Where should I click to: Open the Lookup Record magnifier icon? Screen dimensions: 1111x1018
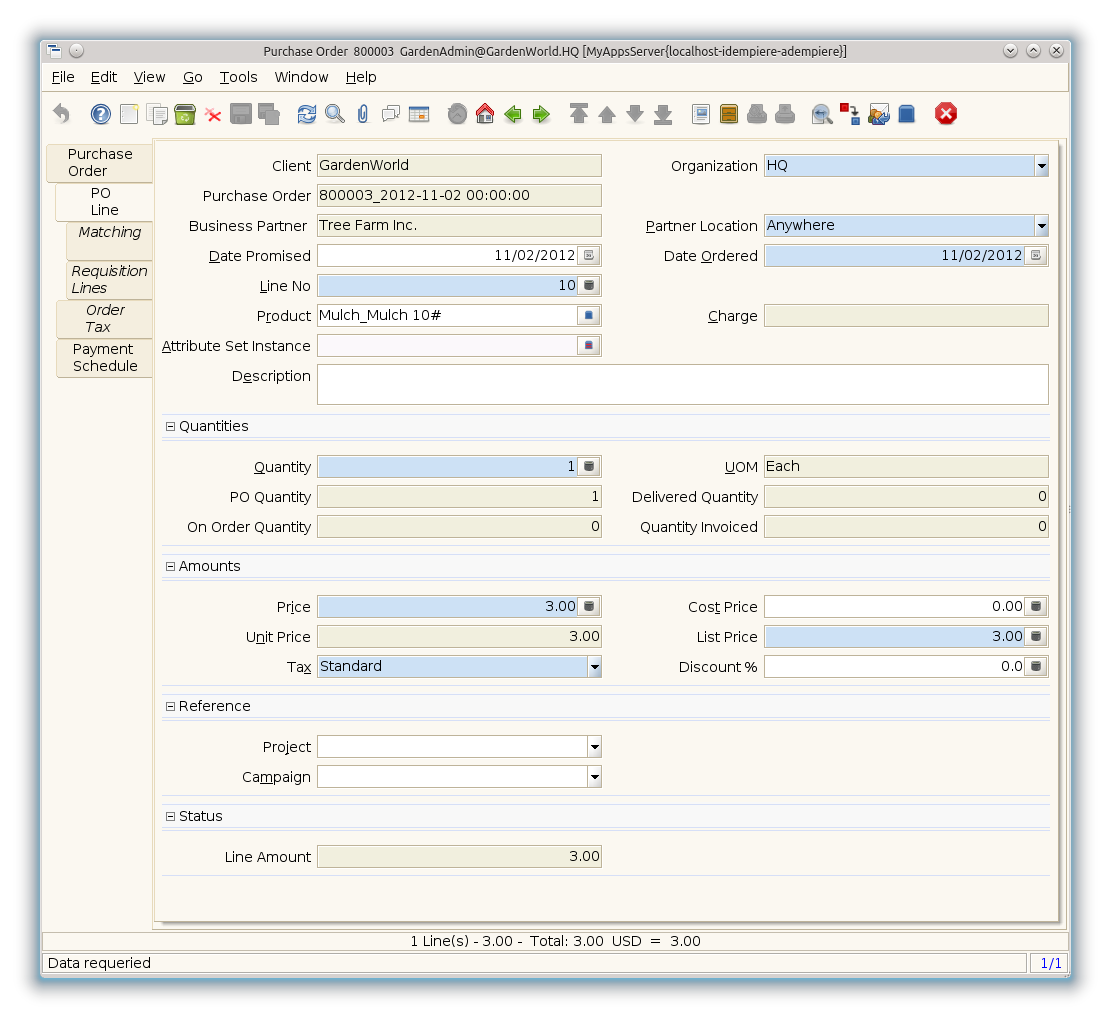[x=335, y=114]
